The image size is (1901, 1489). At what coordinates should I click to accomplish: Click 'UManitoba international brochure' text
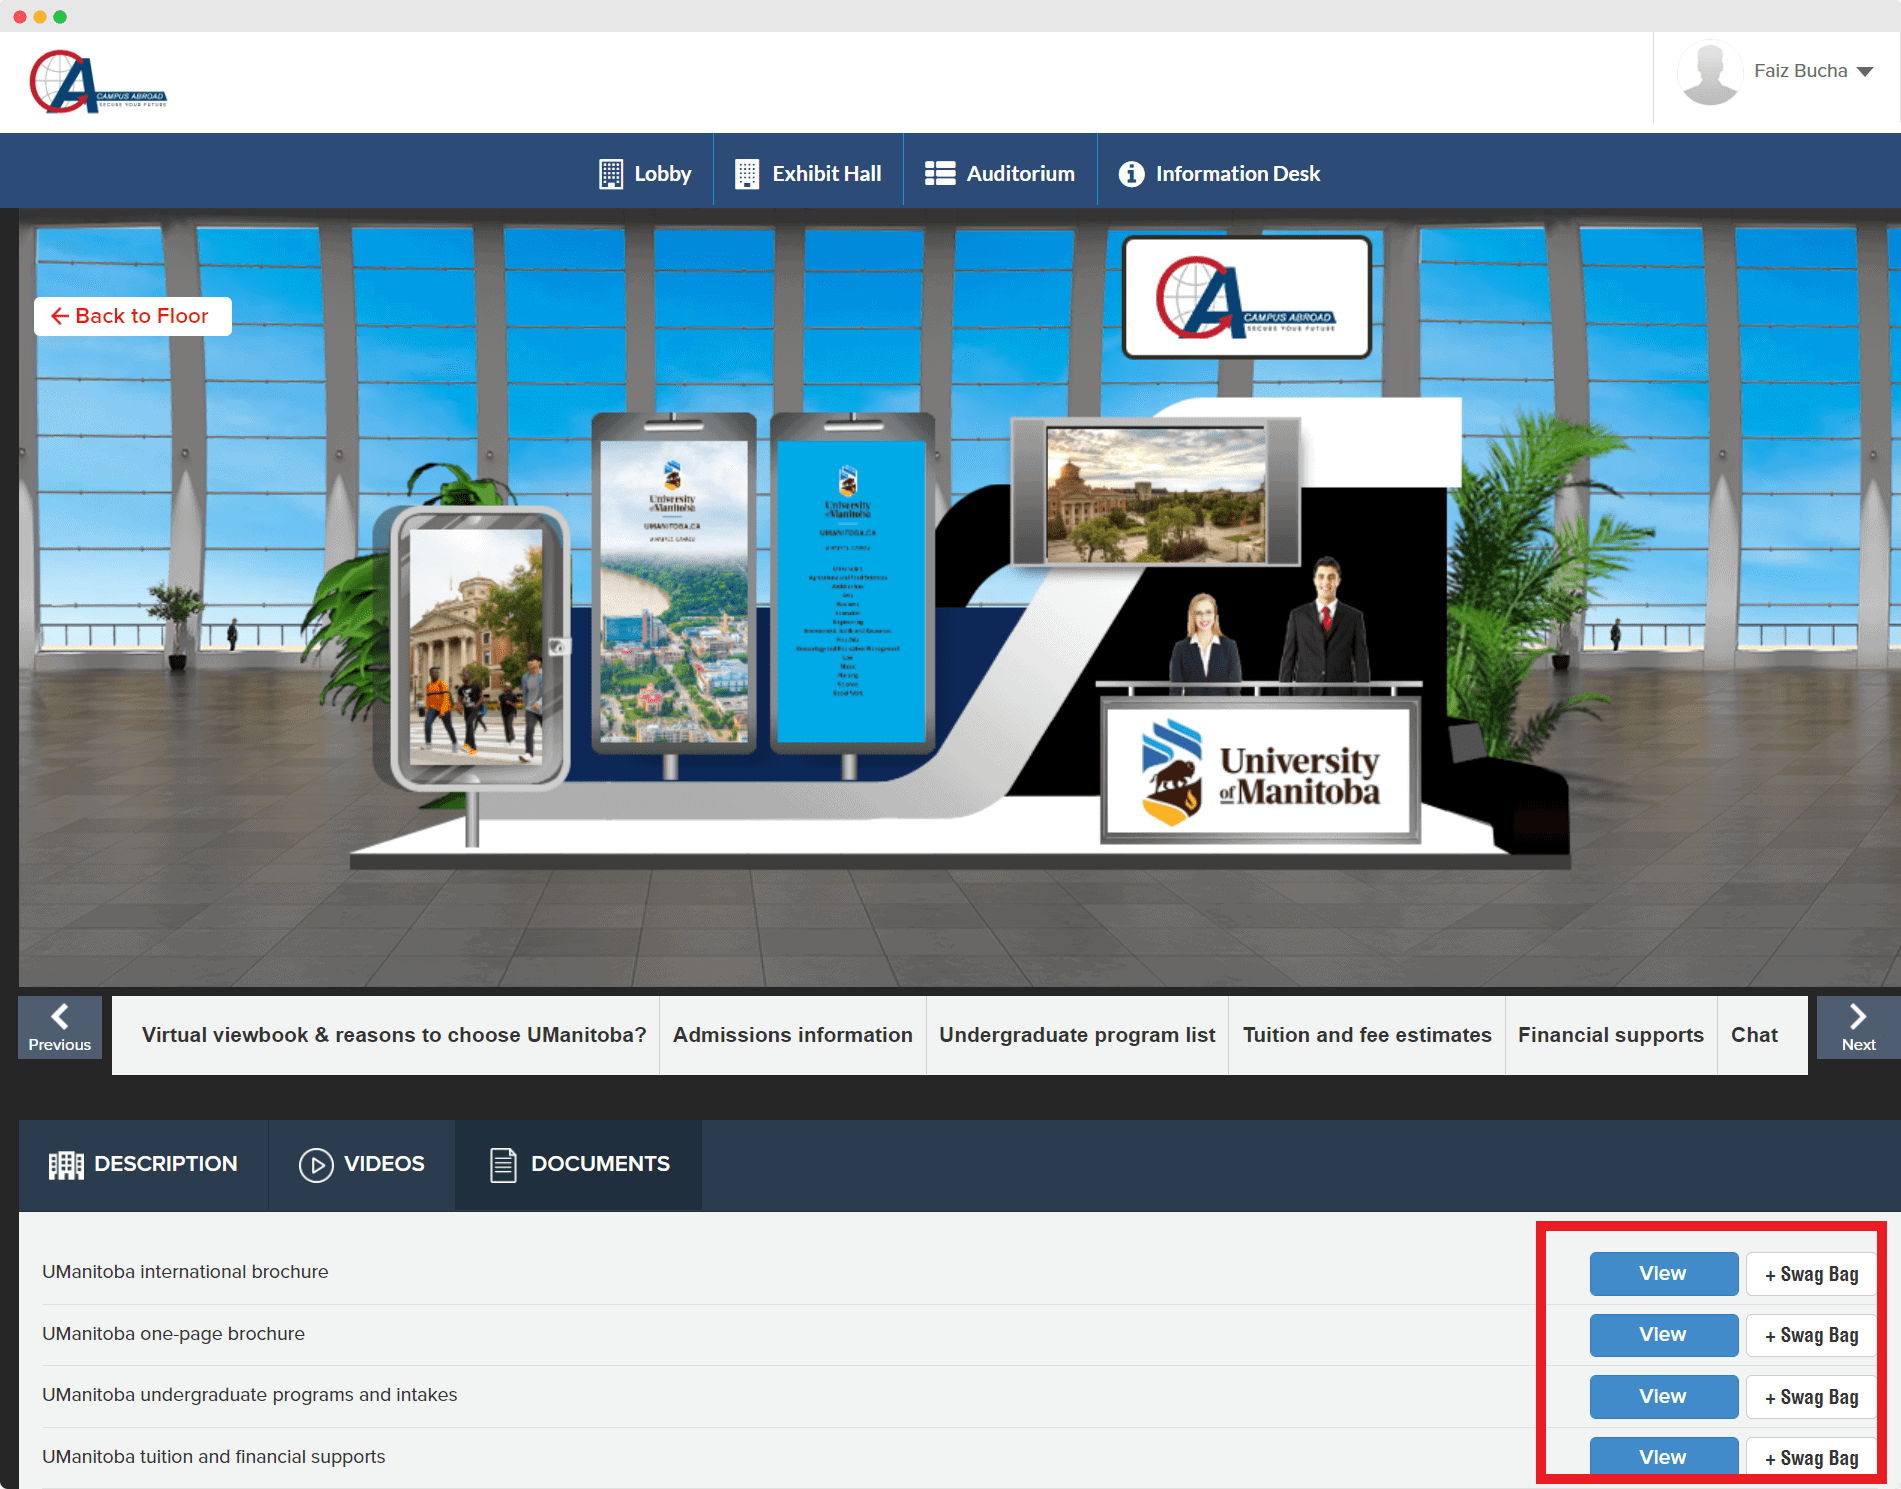click(x=185, y=1272)
